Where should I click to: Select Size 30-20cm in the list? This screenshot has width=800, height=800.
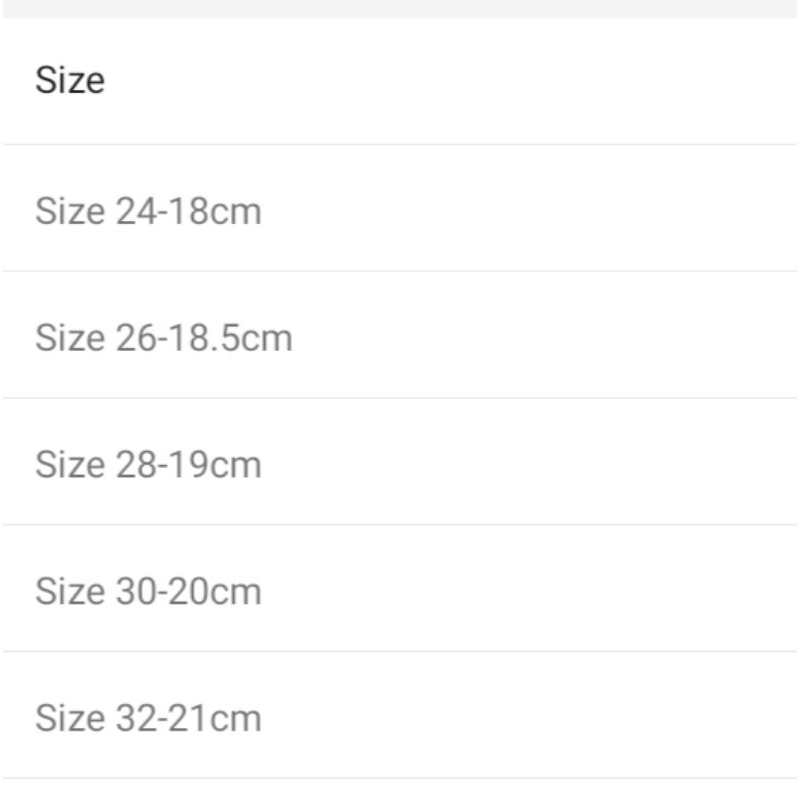(148, 591)
